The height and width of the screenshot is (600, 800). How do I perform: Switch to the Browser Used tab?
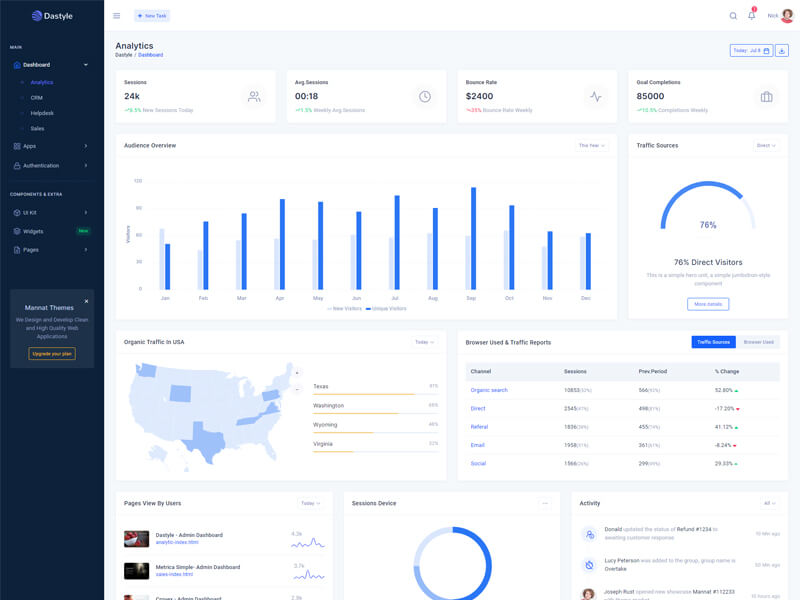point(758,342)
